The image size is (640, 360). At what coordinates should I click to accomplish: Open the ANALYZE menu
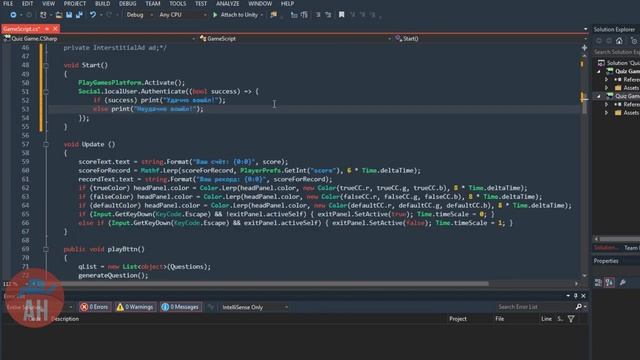tap(228, 4)
